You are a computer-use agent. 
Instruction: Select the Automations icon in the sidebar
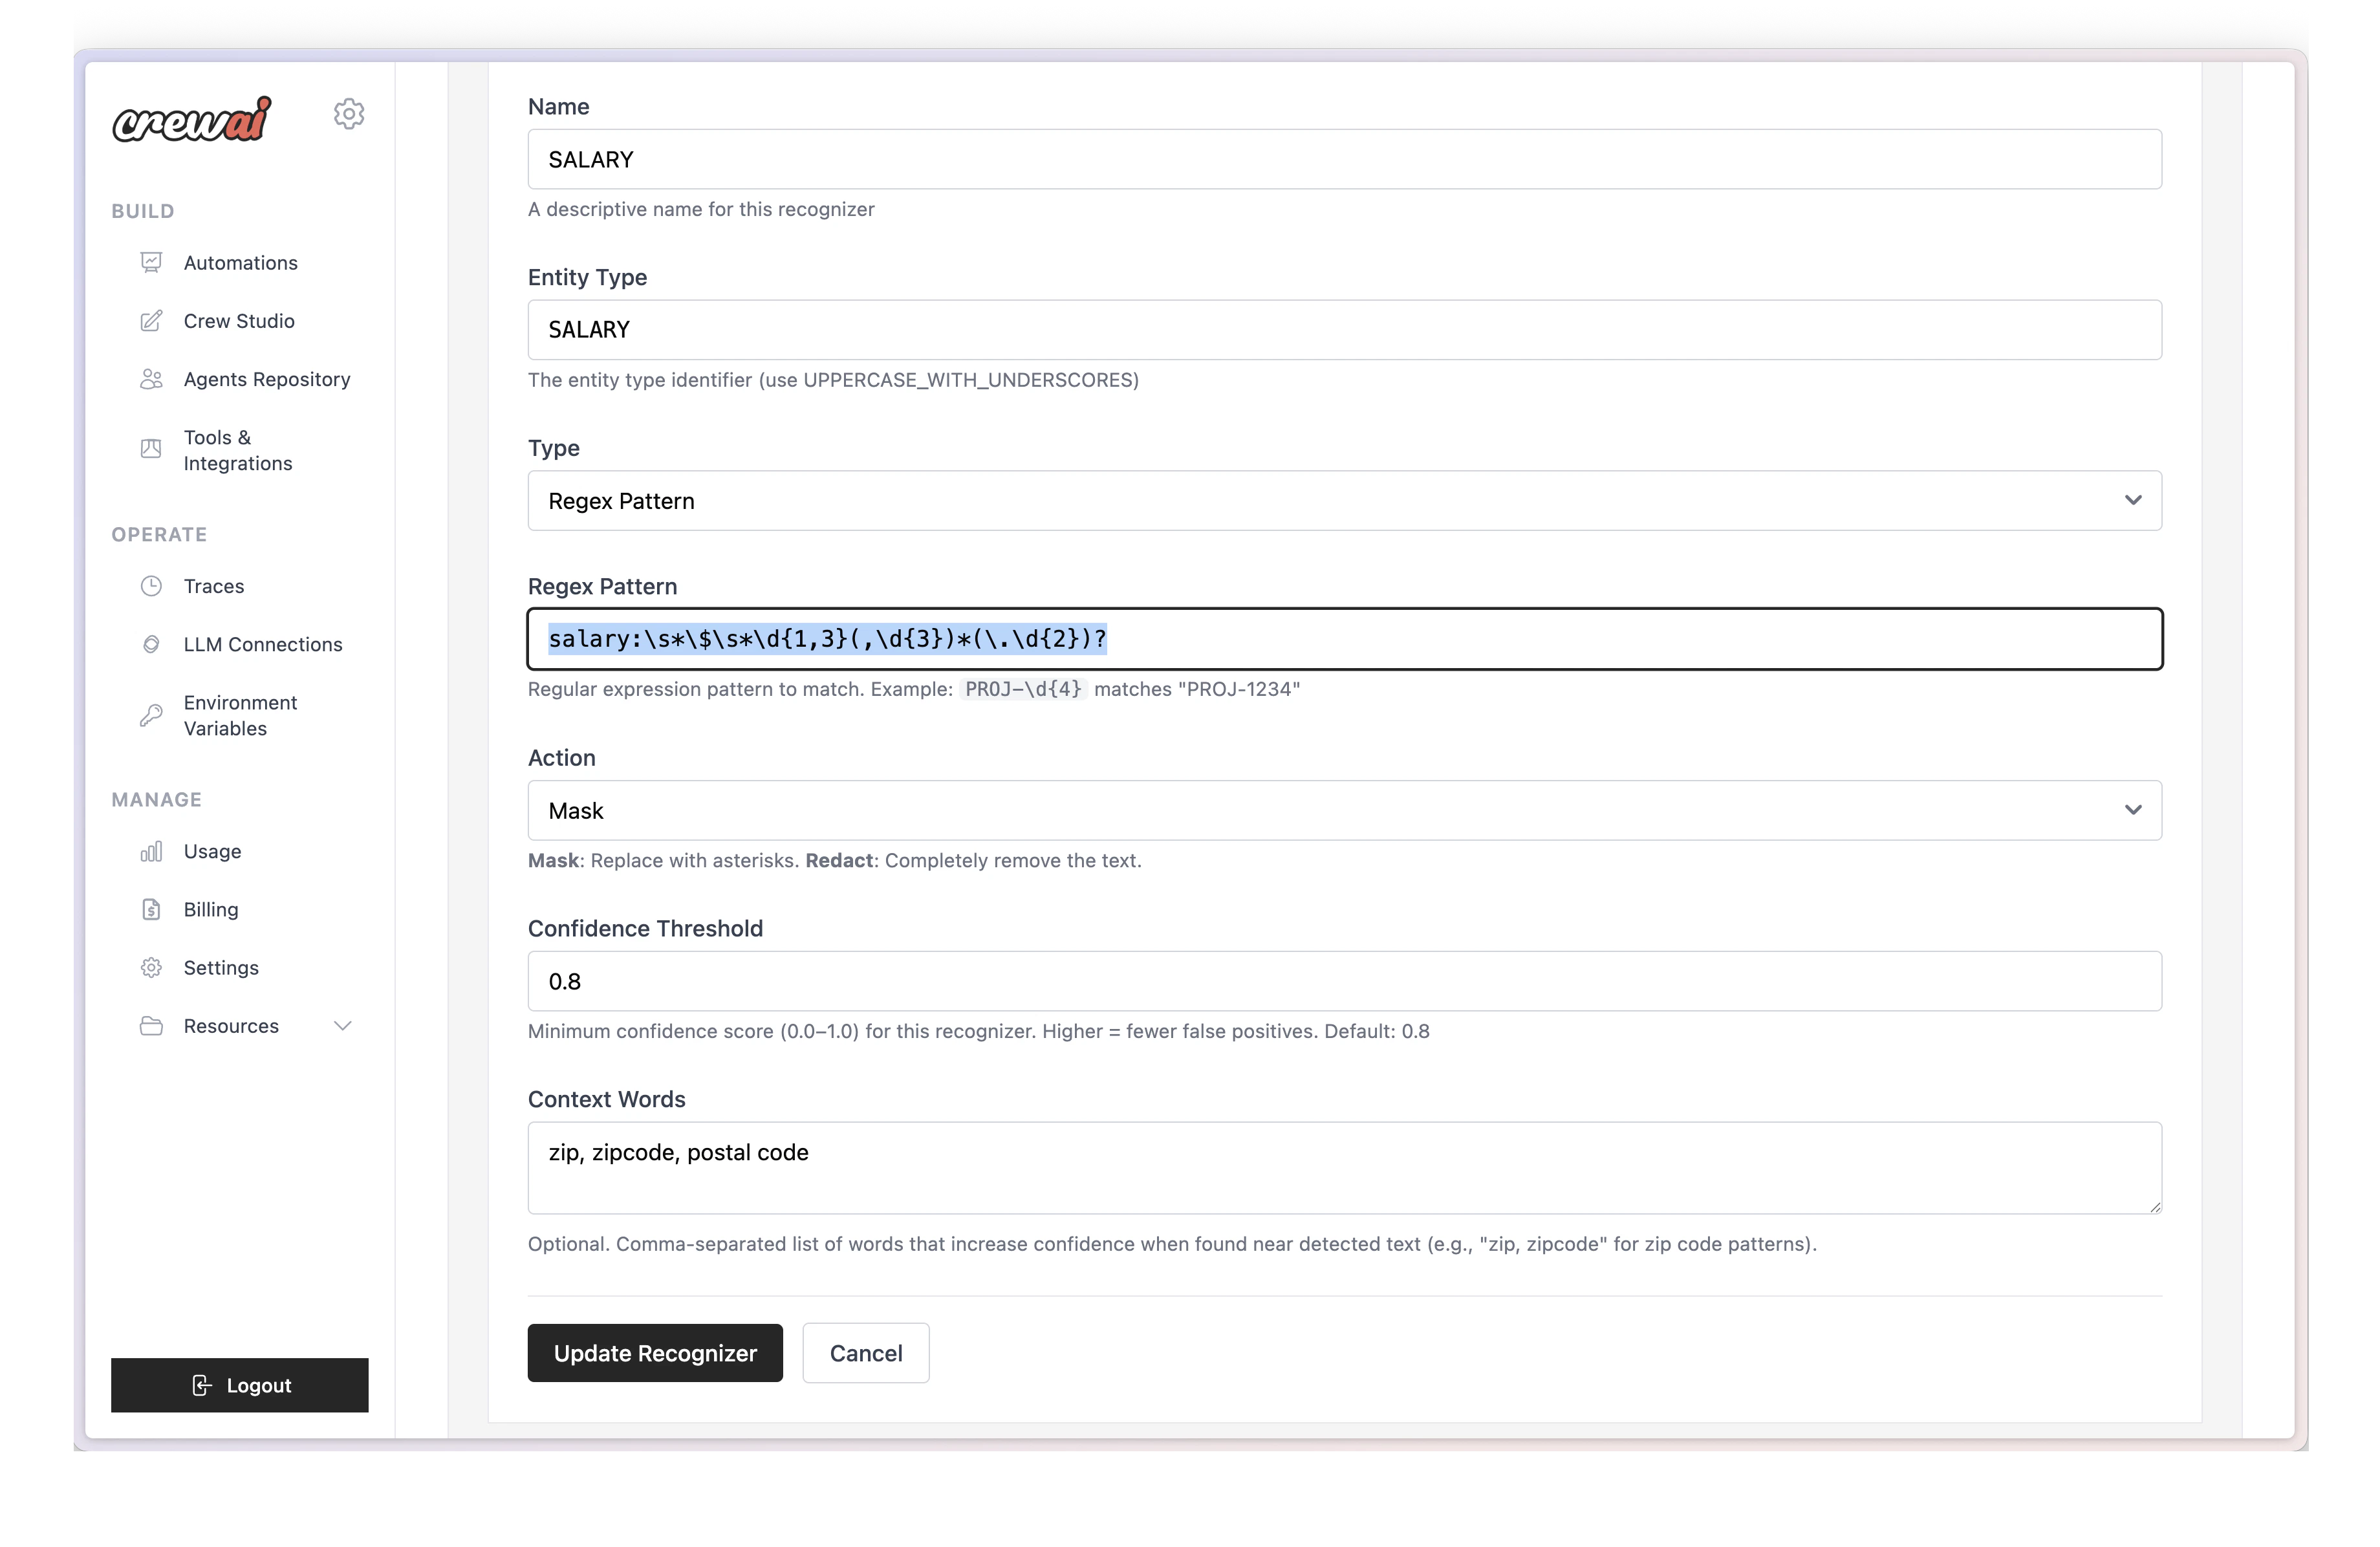tap(151, 262)
